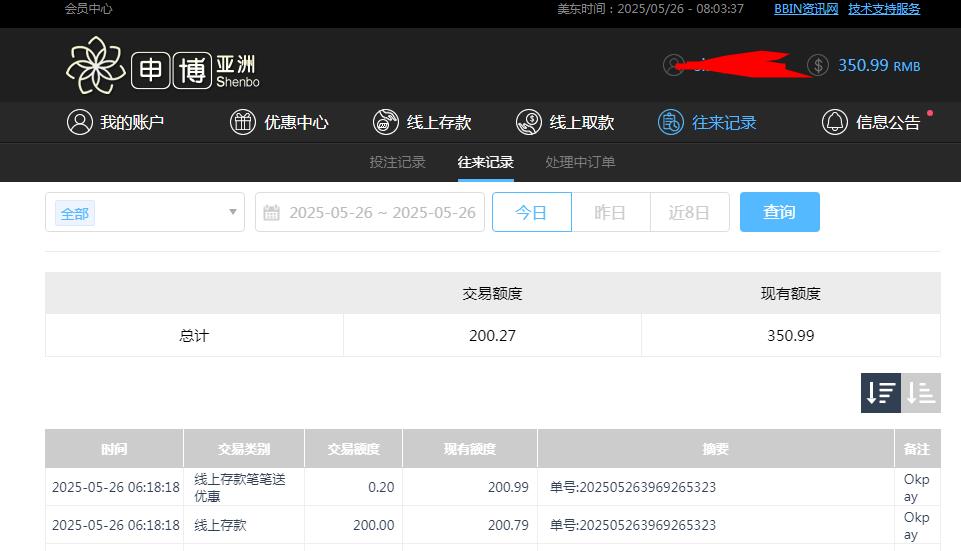Sort records in descending order
This screenshot has height=551, width=961.
[x=881, y=393]
